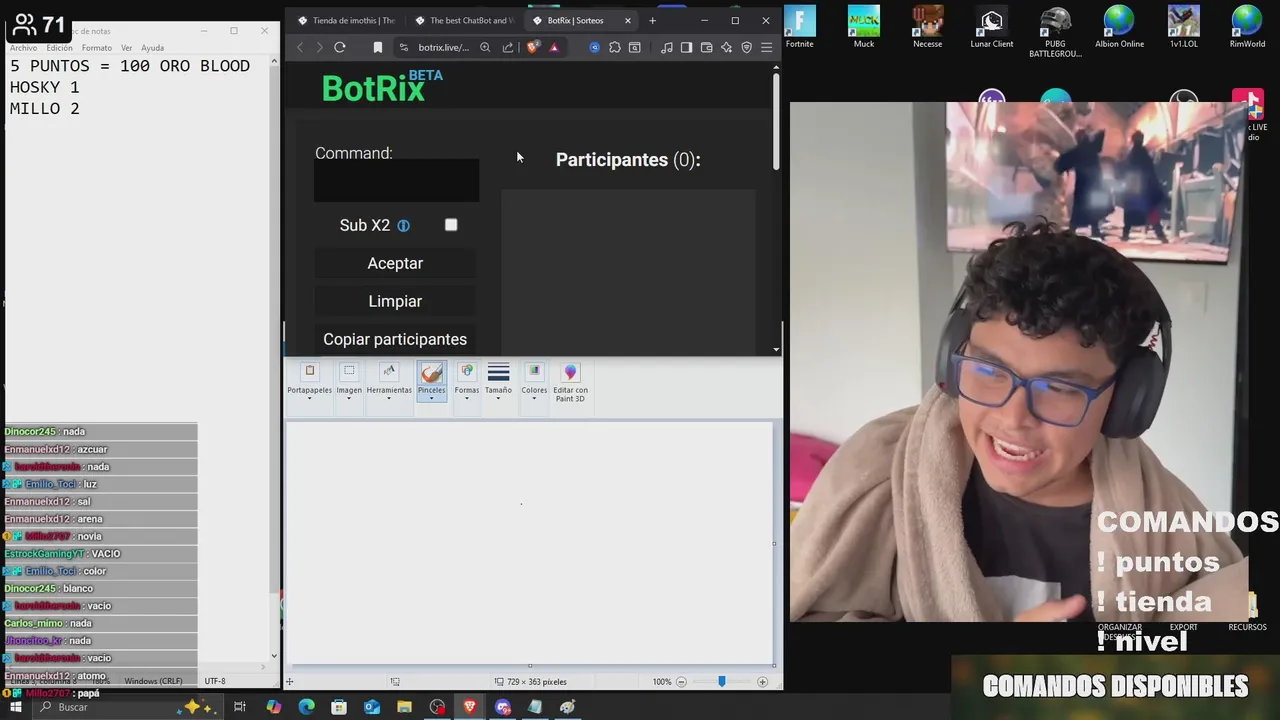This screenshot has width=1280, height=720.
Task: Open Task View on taskbar
Action: [x=240, y=707]
